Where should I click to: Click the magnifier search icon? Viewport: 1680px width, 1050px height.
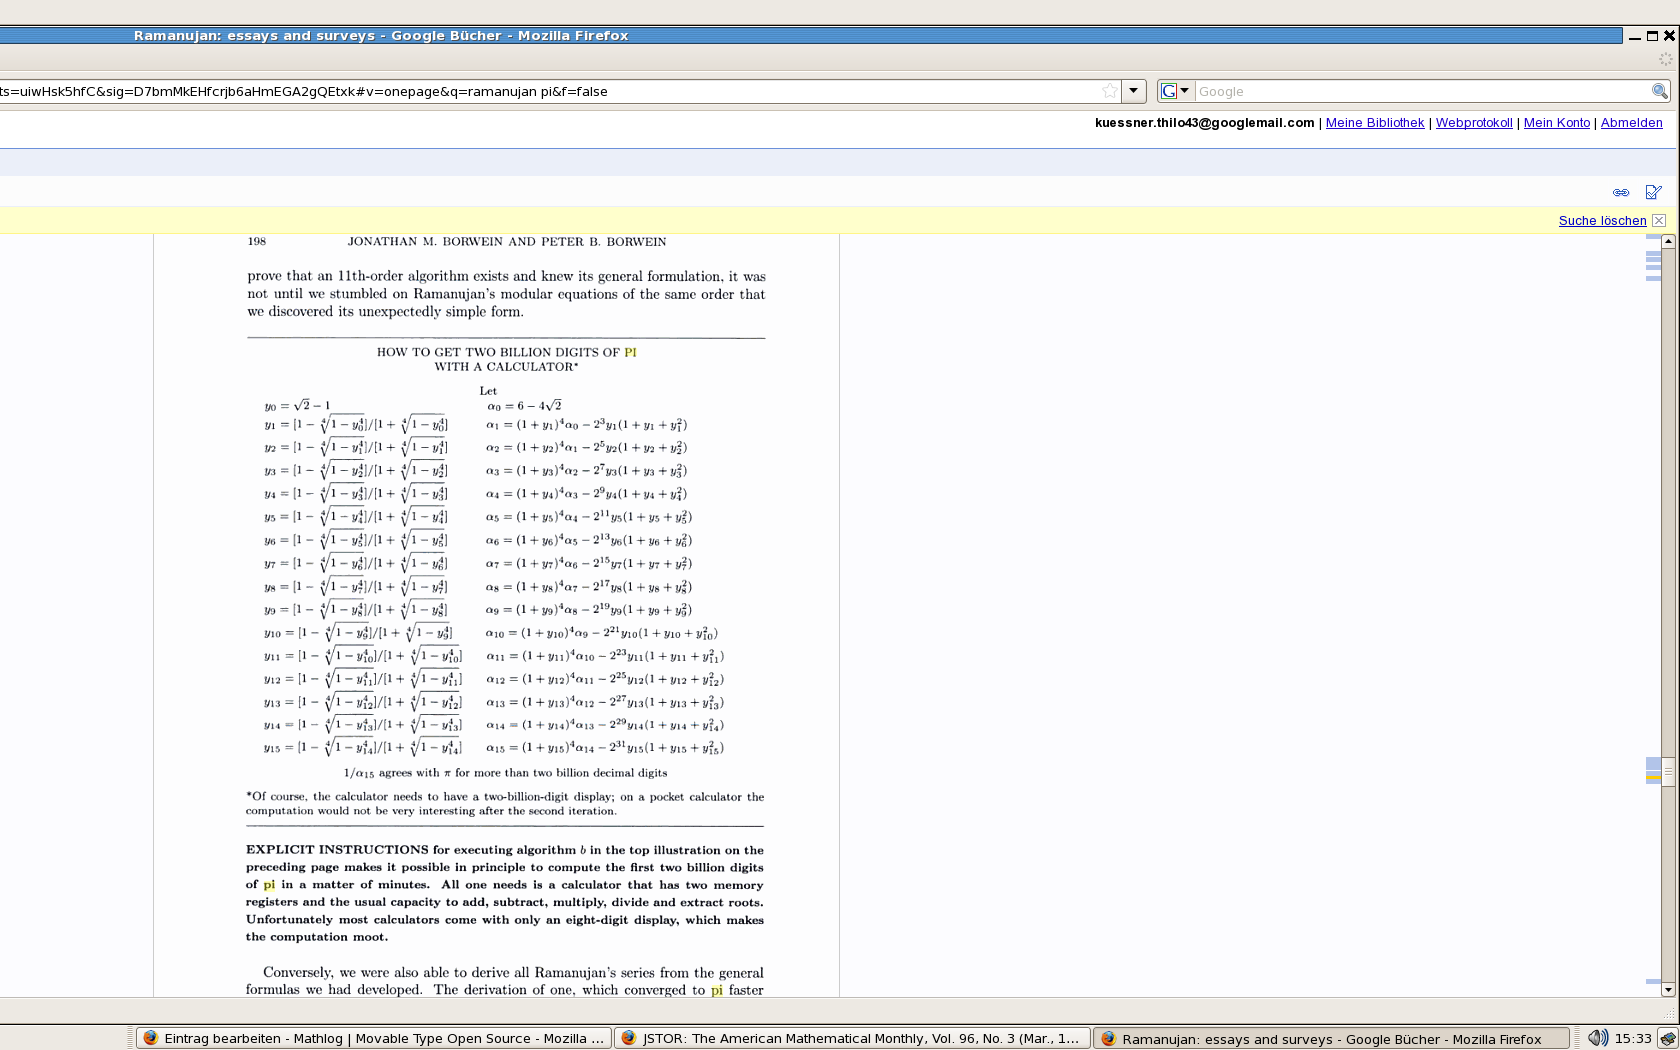click(1659, 91)
